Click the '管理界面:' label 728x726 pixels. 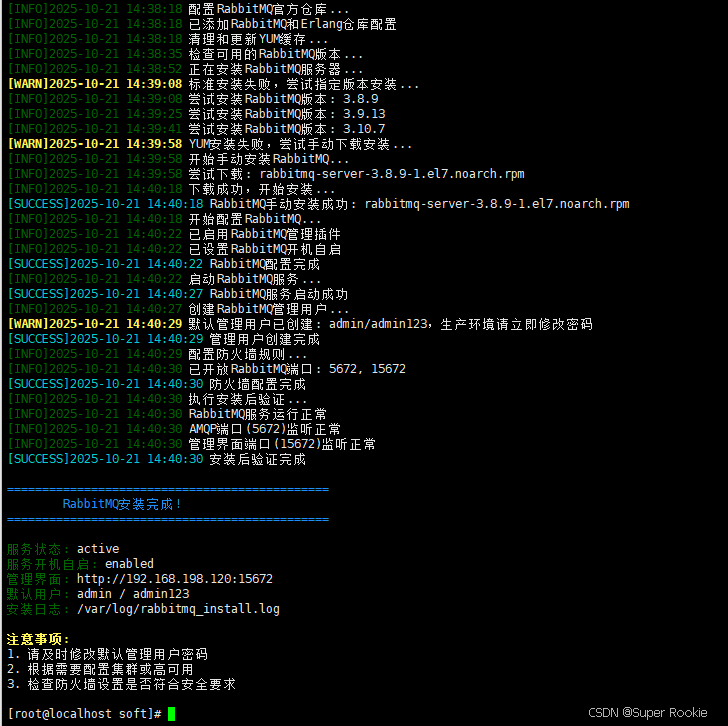coord(38,578)
